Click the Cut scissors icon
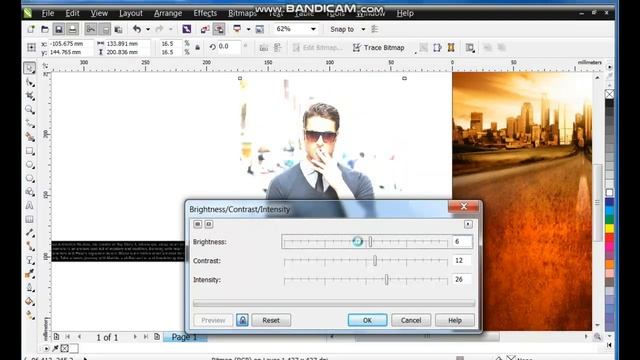Screen dimensions: 640x360 click(91, 29)
